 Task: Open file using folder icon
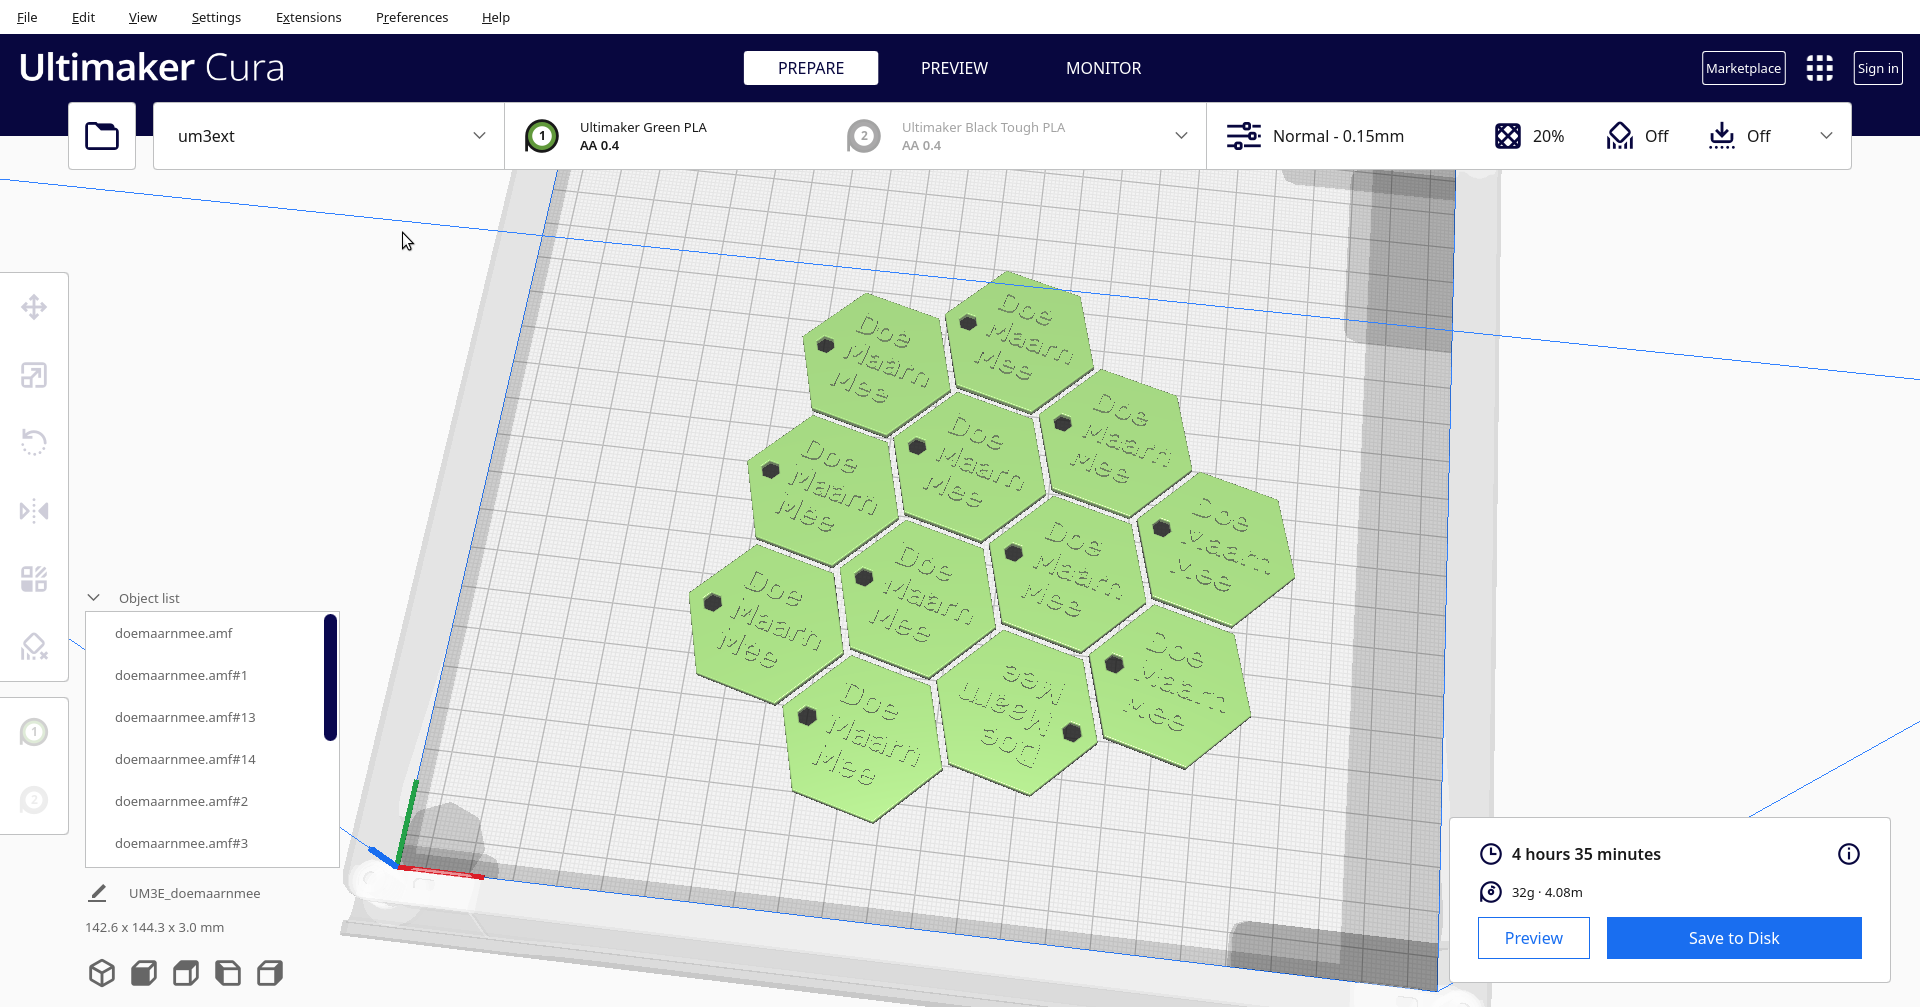coord(102,136)
